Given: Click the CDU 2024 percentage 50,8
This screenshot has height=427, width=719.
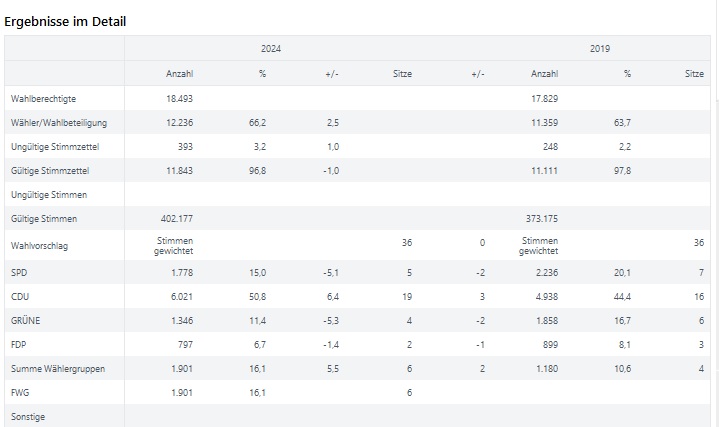Looking at the screenshot, I should coord(257,297).
